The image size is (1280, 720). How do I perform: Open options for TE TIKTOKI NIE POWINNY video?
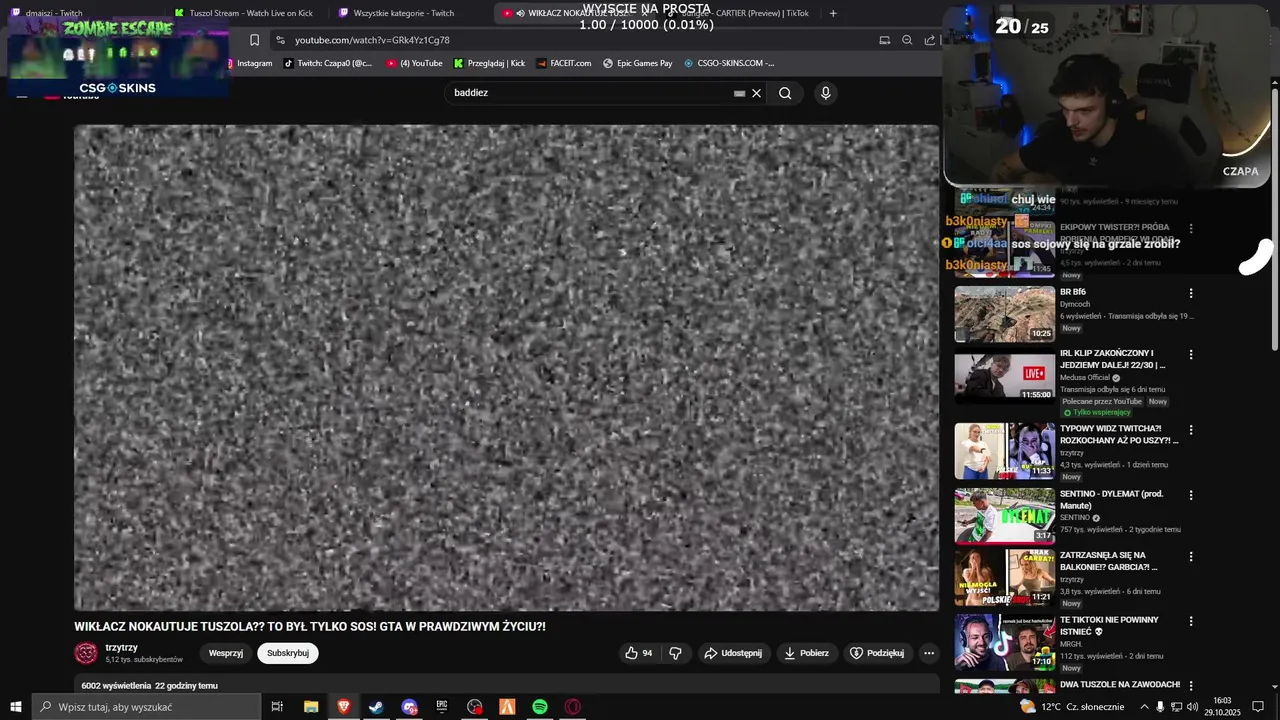[1190, 621]
